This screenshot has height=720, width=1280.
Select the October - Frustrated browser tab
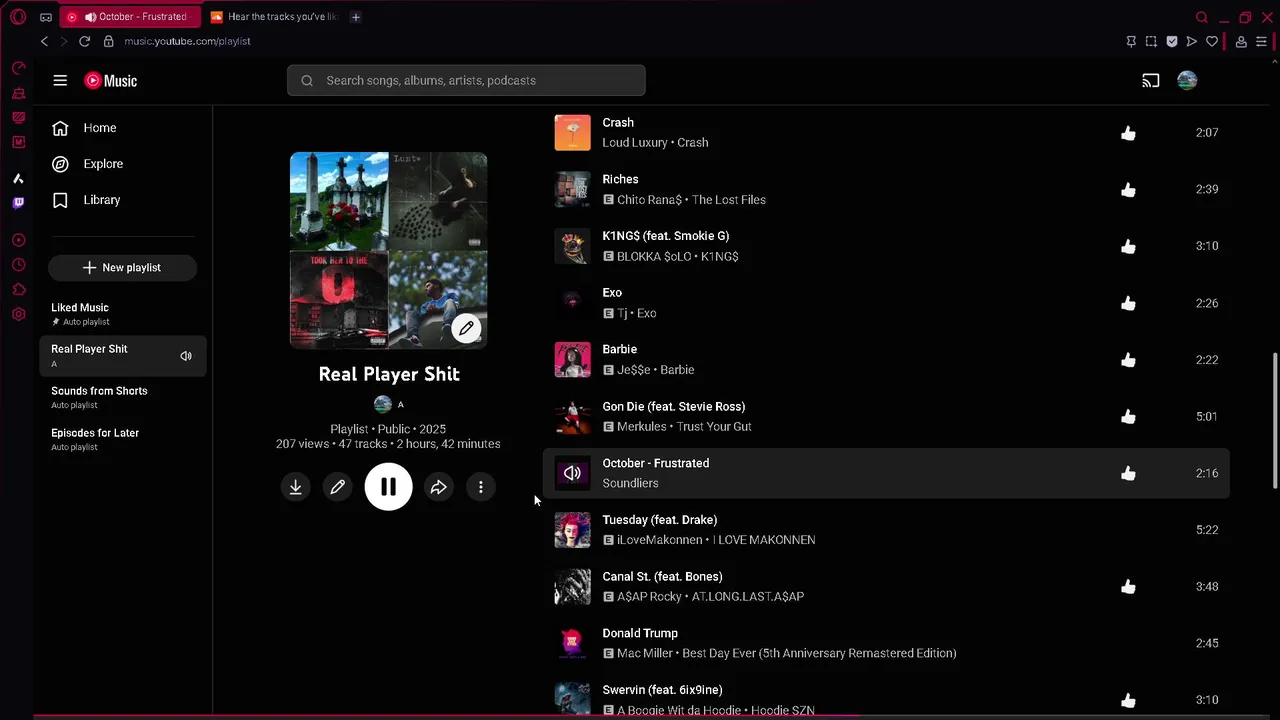[x=130, y=17]
